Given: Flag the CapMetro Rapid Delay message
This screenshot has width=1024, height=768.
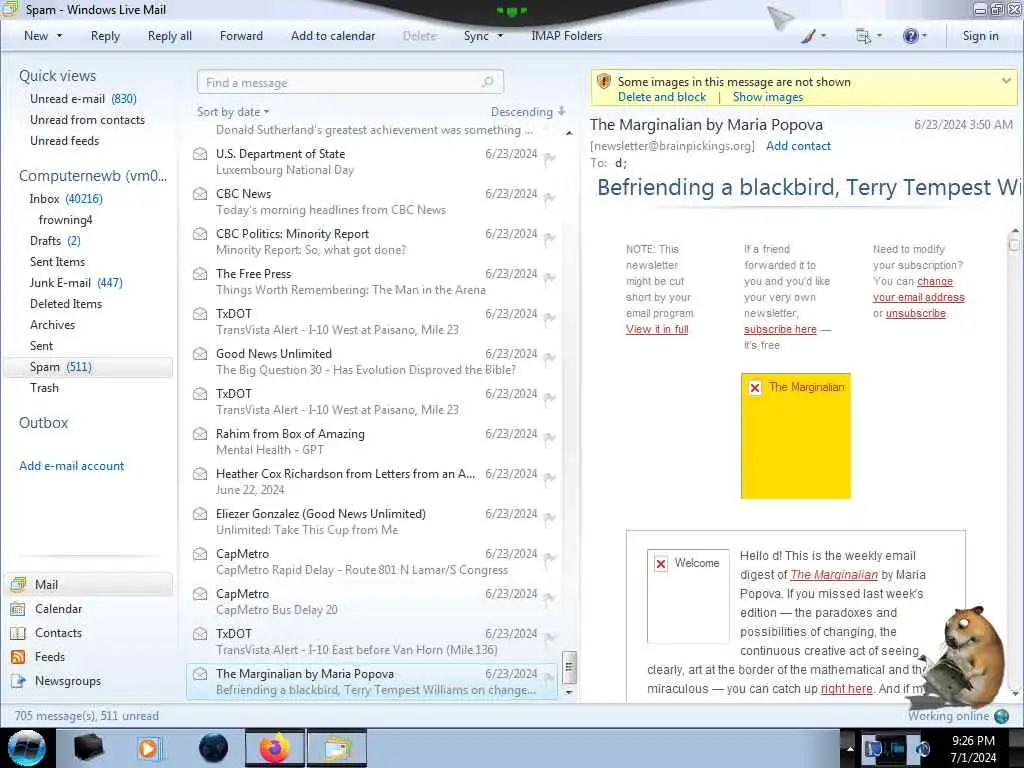Looking at the screenshot, I should [550, 558].
